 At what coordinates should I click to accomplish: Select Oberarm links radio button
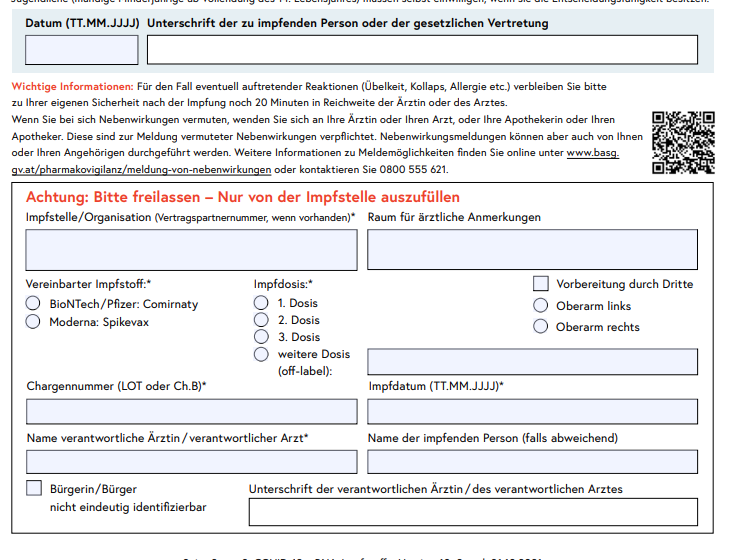coord(541,306)
